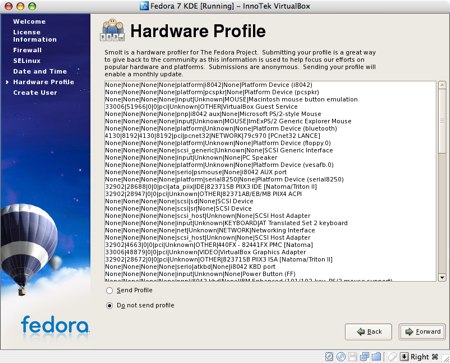Click the line 'Microsoft PS/2-style Mouse'
This screenshot has height=363, width=450.
[213, 114]
